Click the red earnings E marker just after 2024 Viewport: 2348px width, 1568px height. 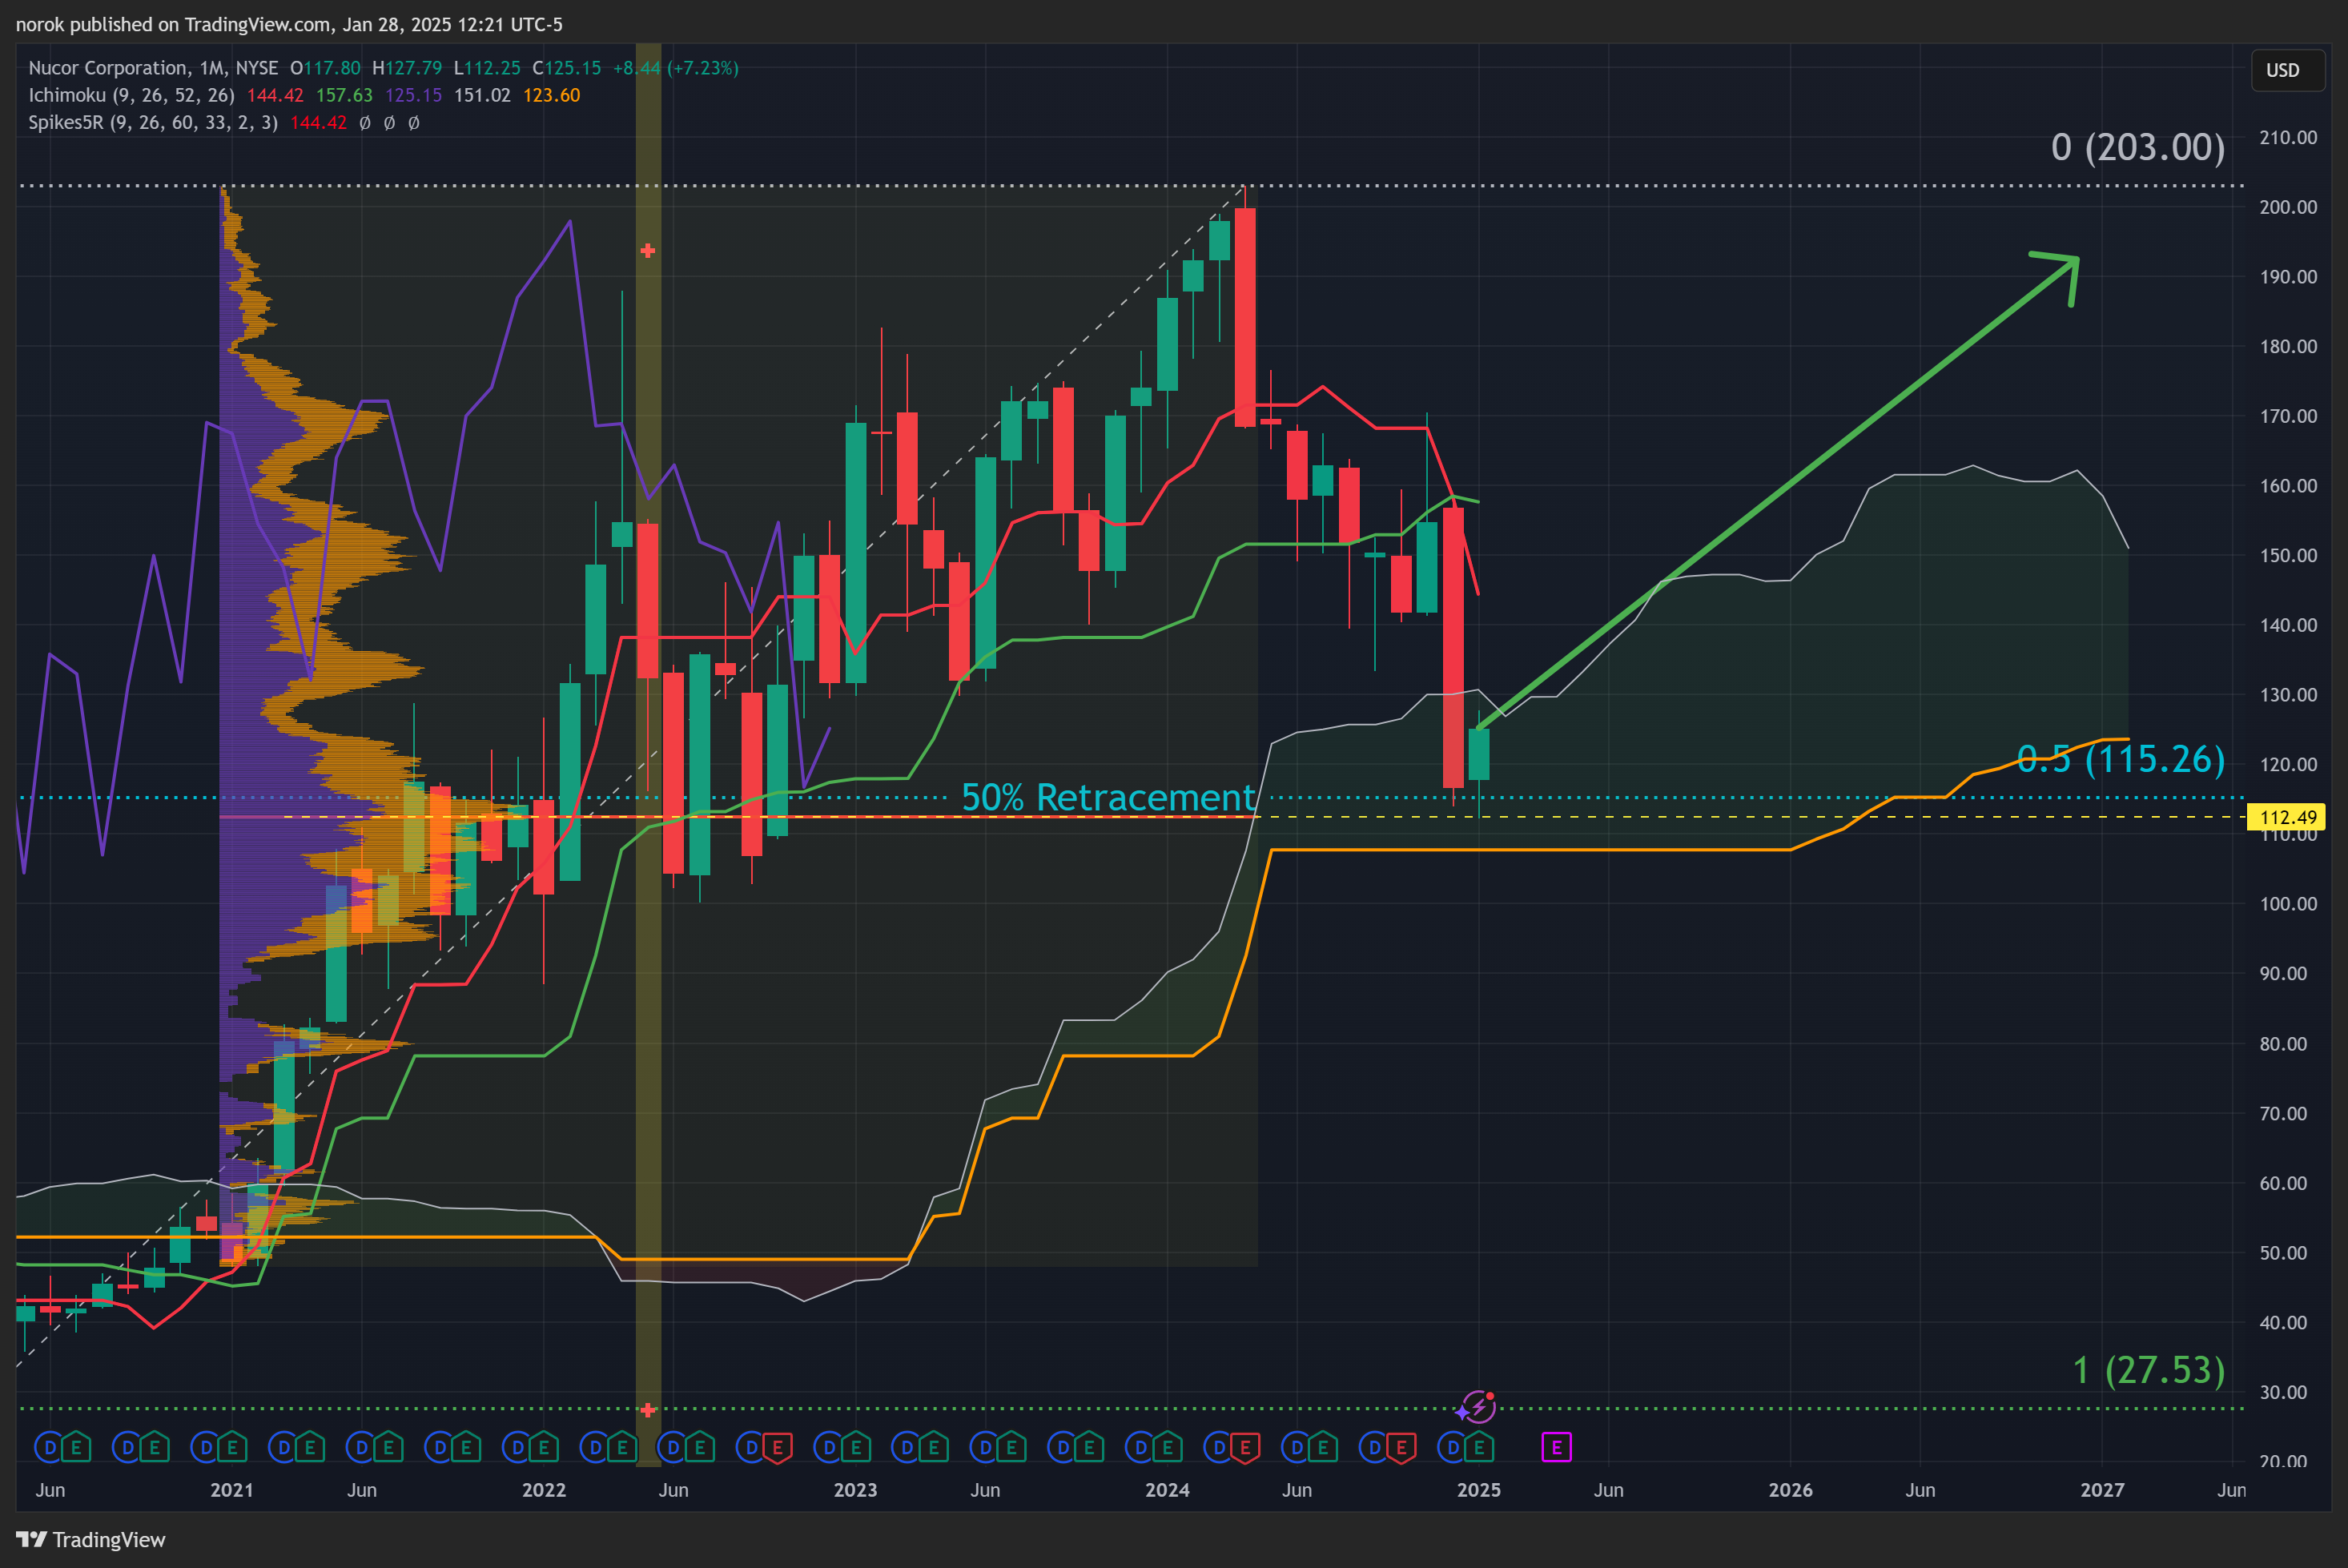click(1245, 1447)
